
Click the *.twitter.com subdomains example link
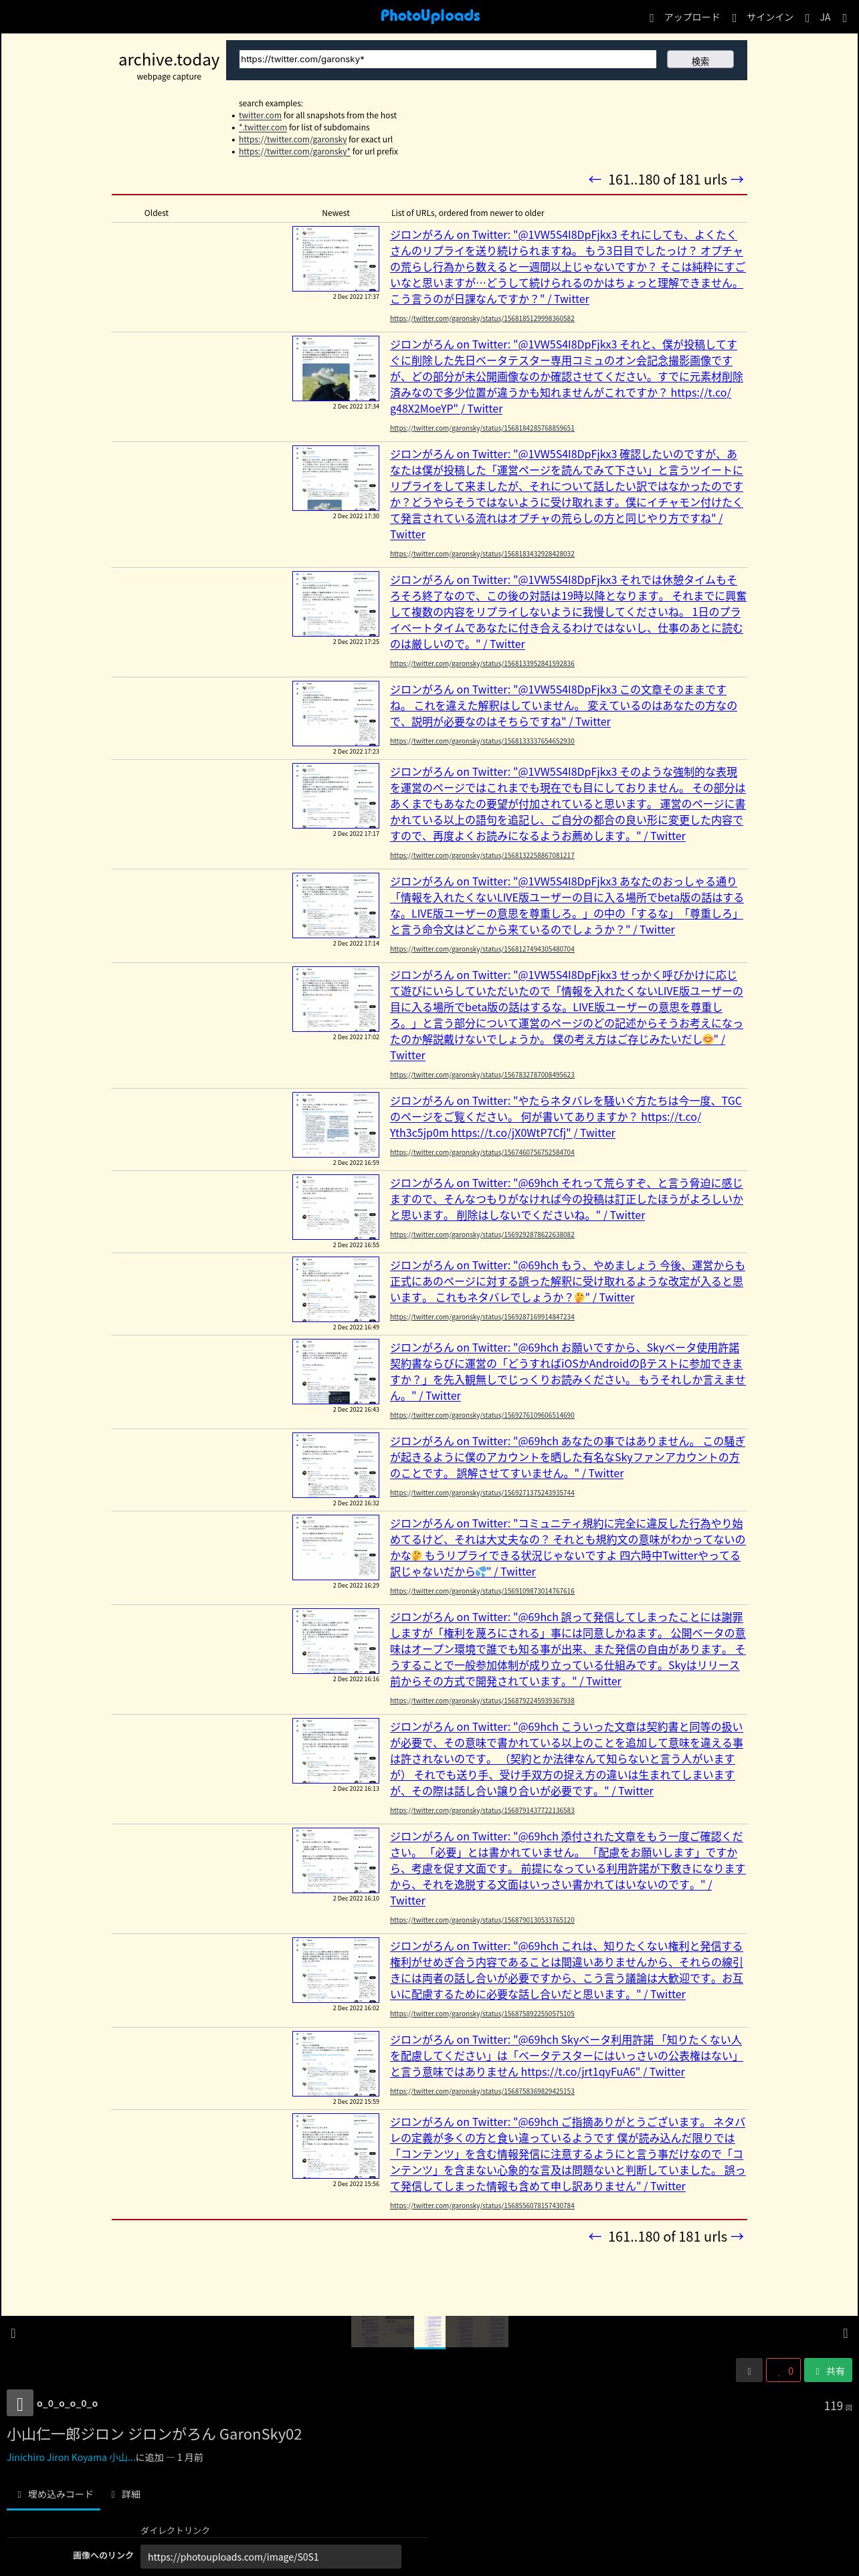tap(263, 128)
